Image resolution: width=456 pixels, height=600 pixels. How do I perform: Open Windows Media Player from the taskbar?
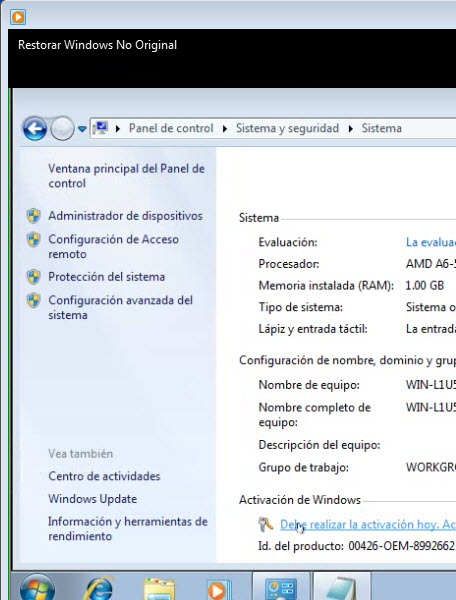[218, 590]
